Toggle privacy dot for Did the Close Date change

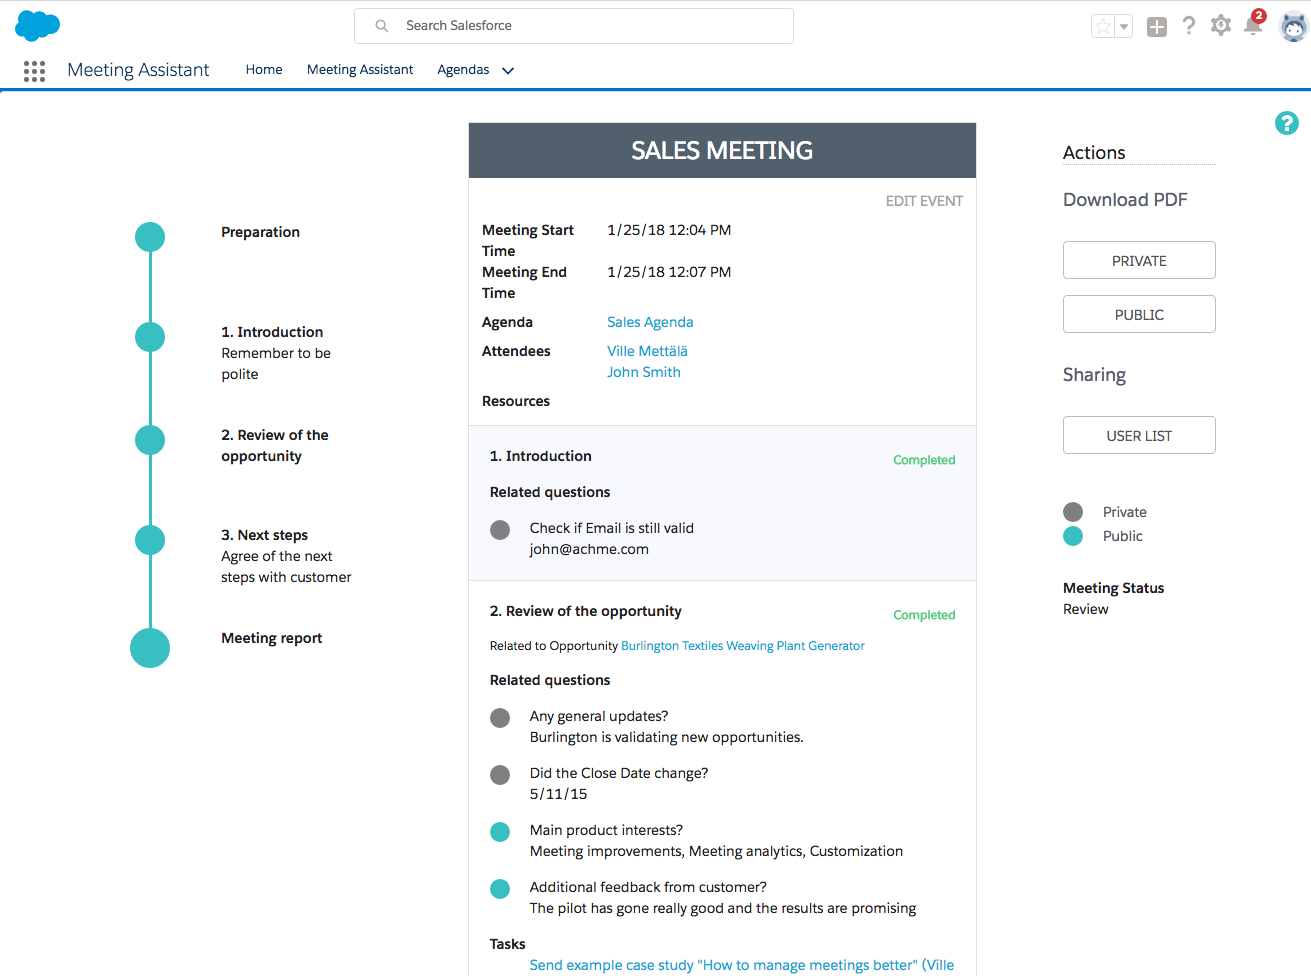pyautogui.click(x=500, y=775)
